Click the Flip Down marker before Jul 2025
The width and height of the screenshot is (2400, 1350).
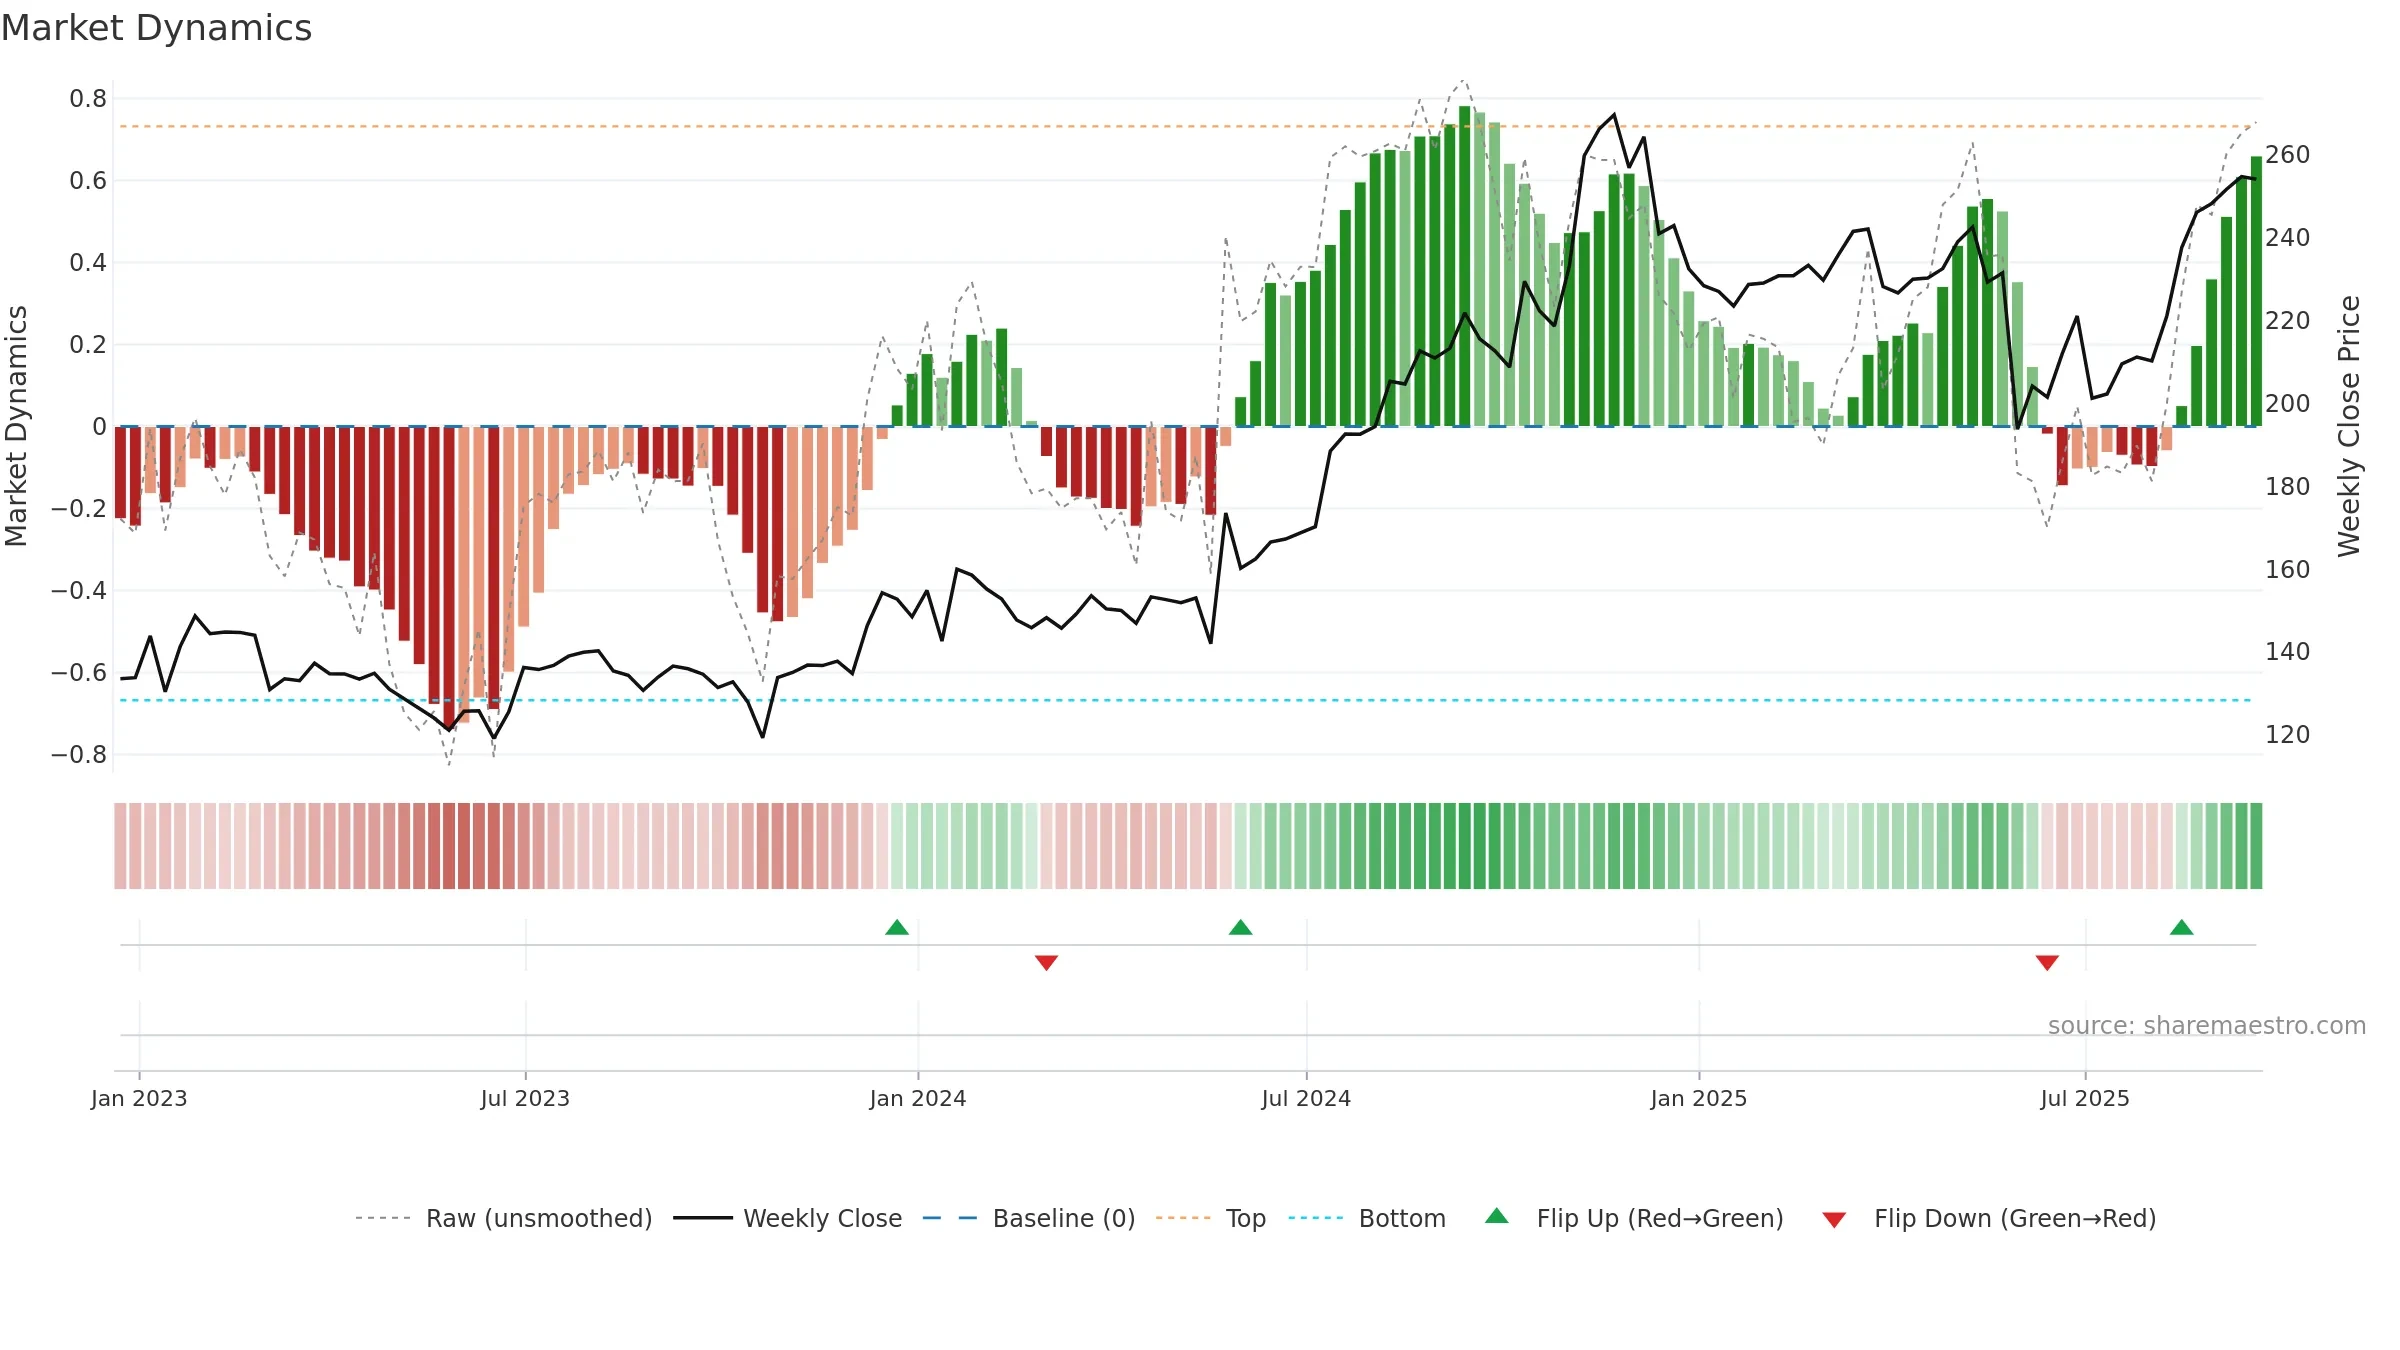coord(2047,962)
